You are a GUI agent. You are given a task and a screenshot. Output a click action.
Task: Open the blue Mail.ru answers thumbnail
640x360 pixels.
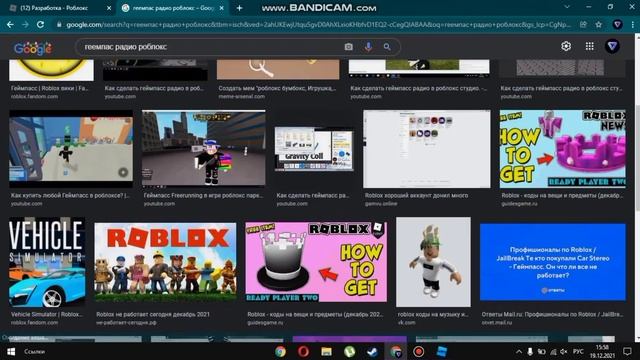coord(553,262)
